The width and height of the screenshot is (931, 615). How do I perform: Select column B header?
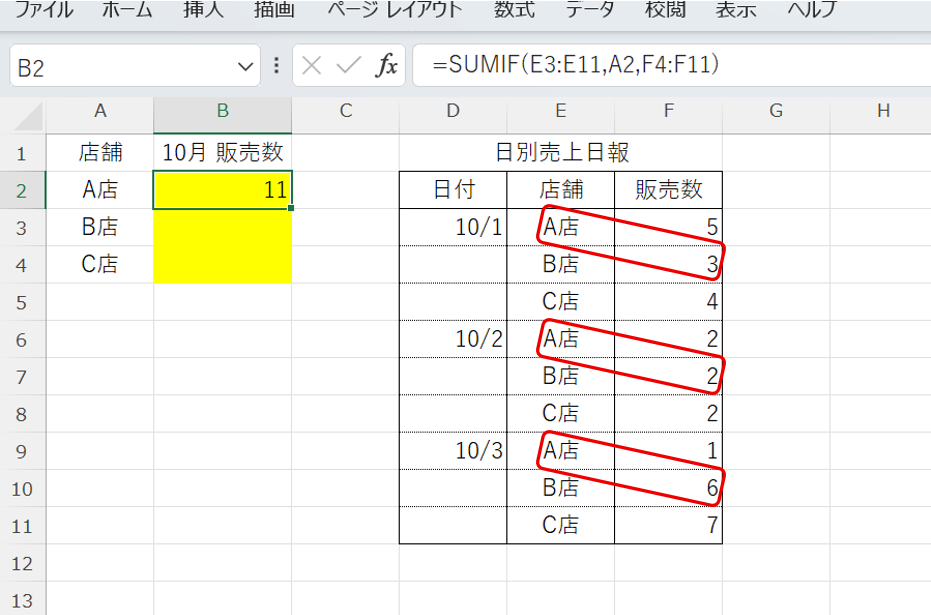pyautogui.click(x=223, y=111)
